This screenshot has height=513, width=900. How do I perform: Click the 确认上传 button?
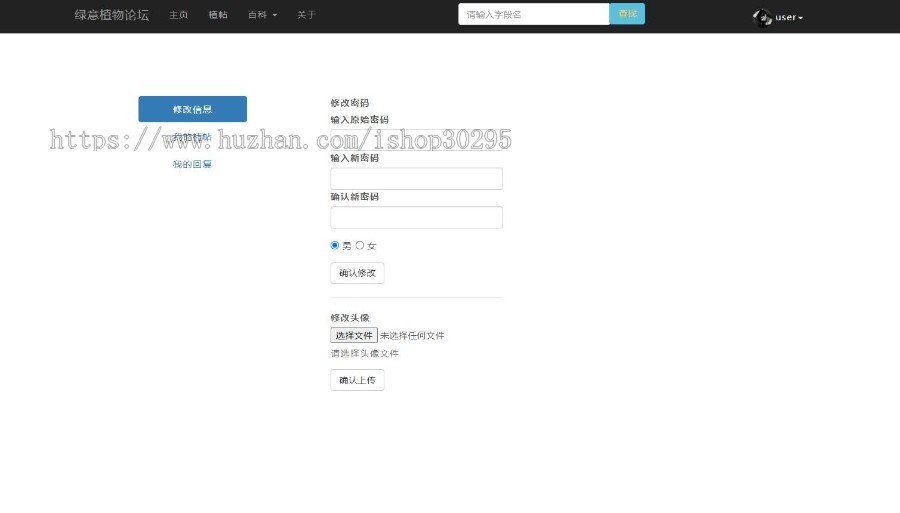point(357,380)
